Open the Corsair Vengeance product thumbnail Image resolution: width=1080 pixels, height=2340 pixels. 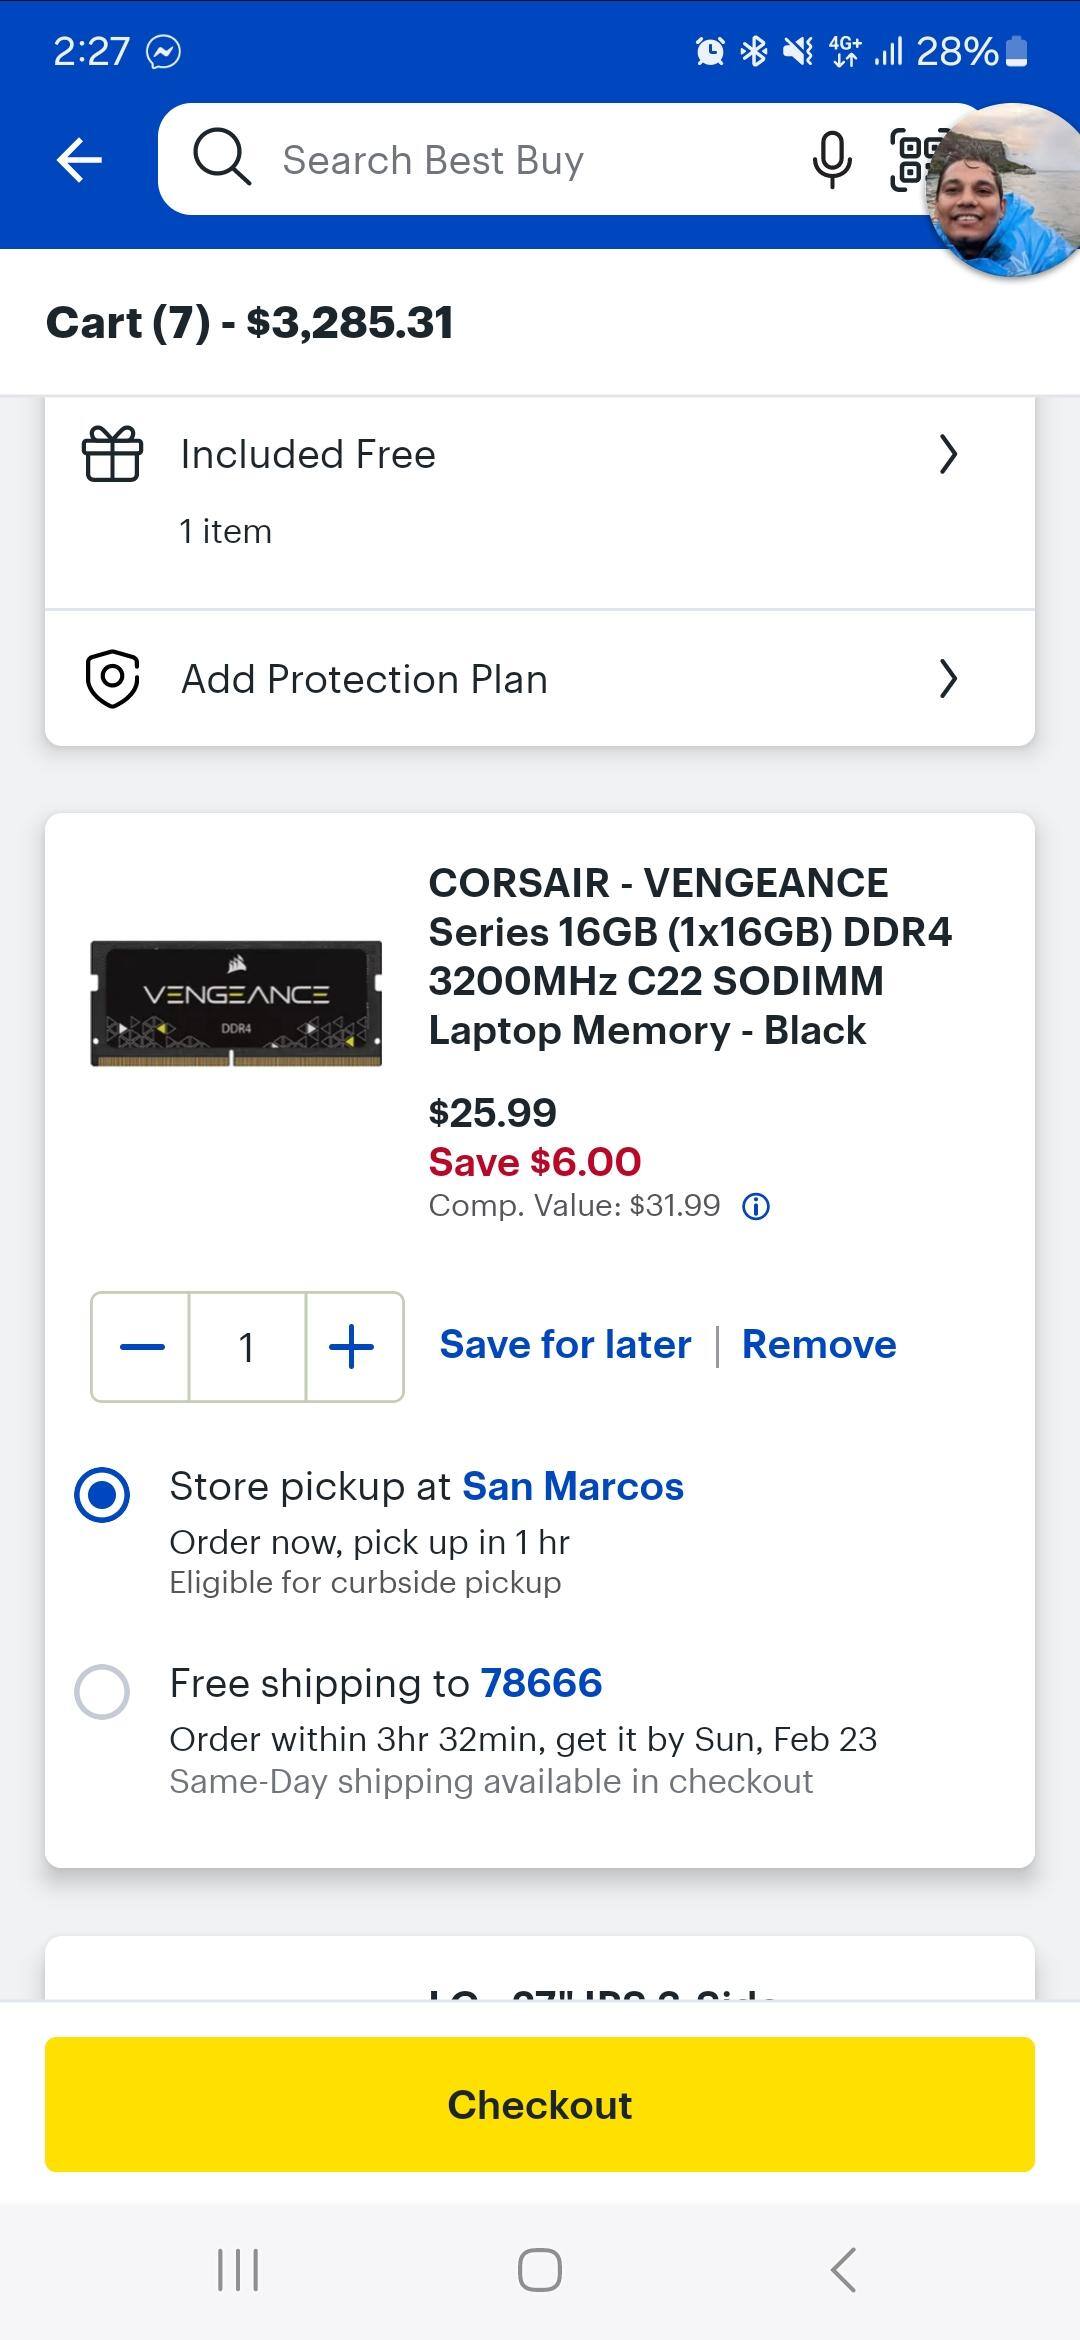pos(236,1003)
